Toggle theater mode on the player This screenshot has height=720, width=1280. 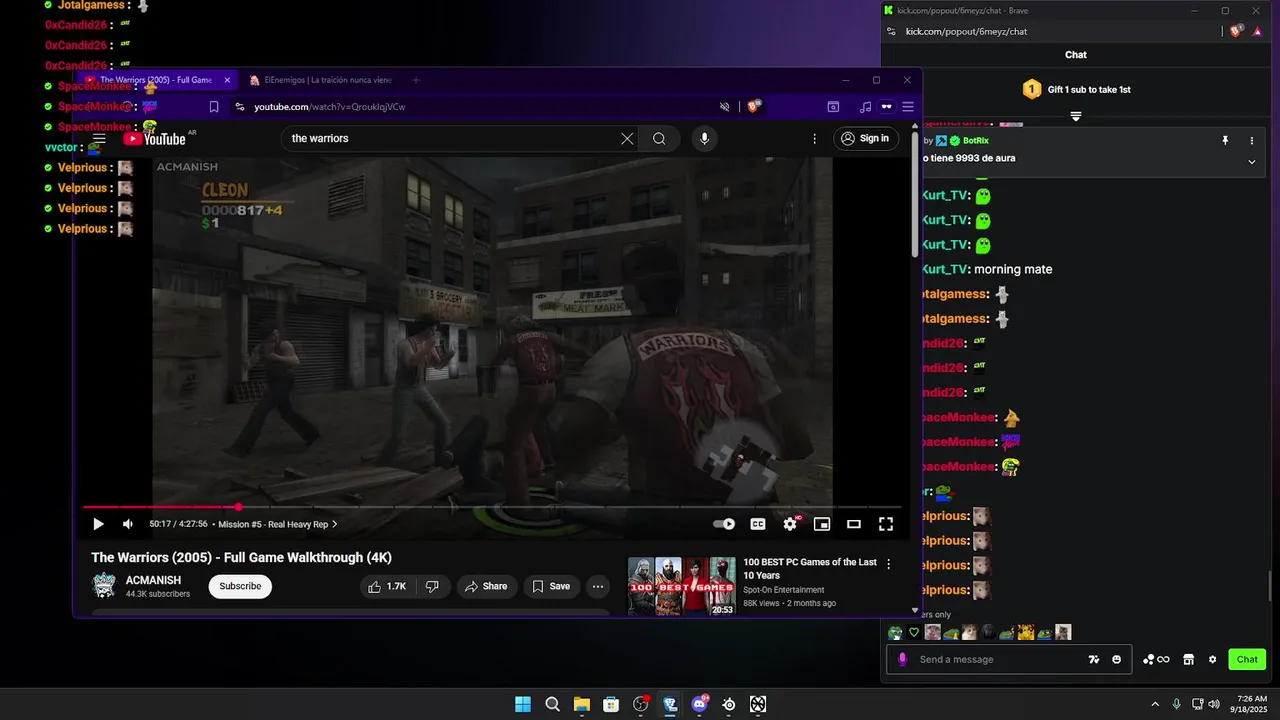[854, 524]
